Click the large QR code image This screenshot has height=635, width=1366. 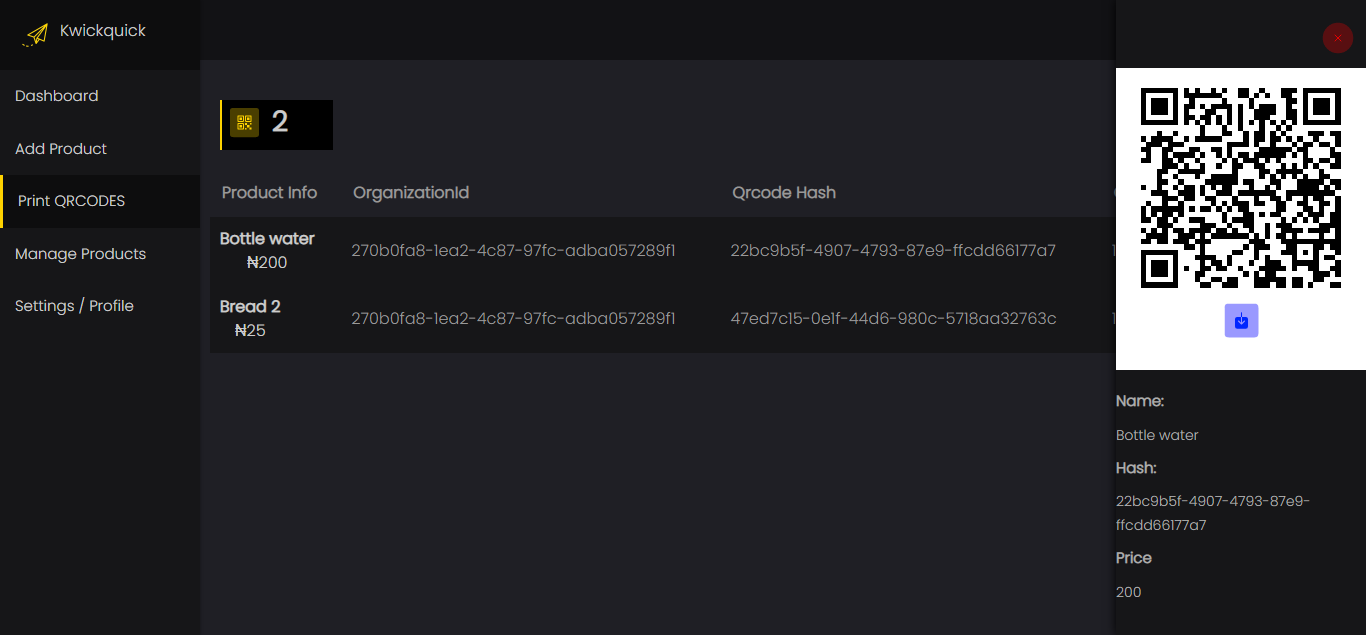point(1241,188)
